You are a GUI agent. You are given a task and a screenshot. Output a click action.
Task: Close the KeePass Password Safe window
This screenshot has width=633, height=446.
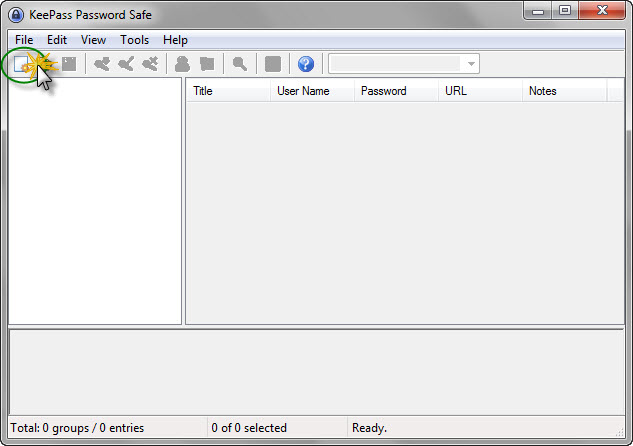pyautogui.click(x=602, y=10)
